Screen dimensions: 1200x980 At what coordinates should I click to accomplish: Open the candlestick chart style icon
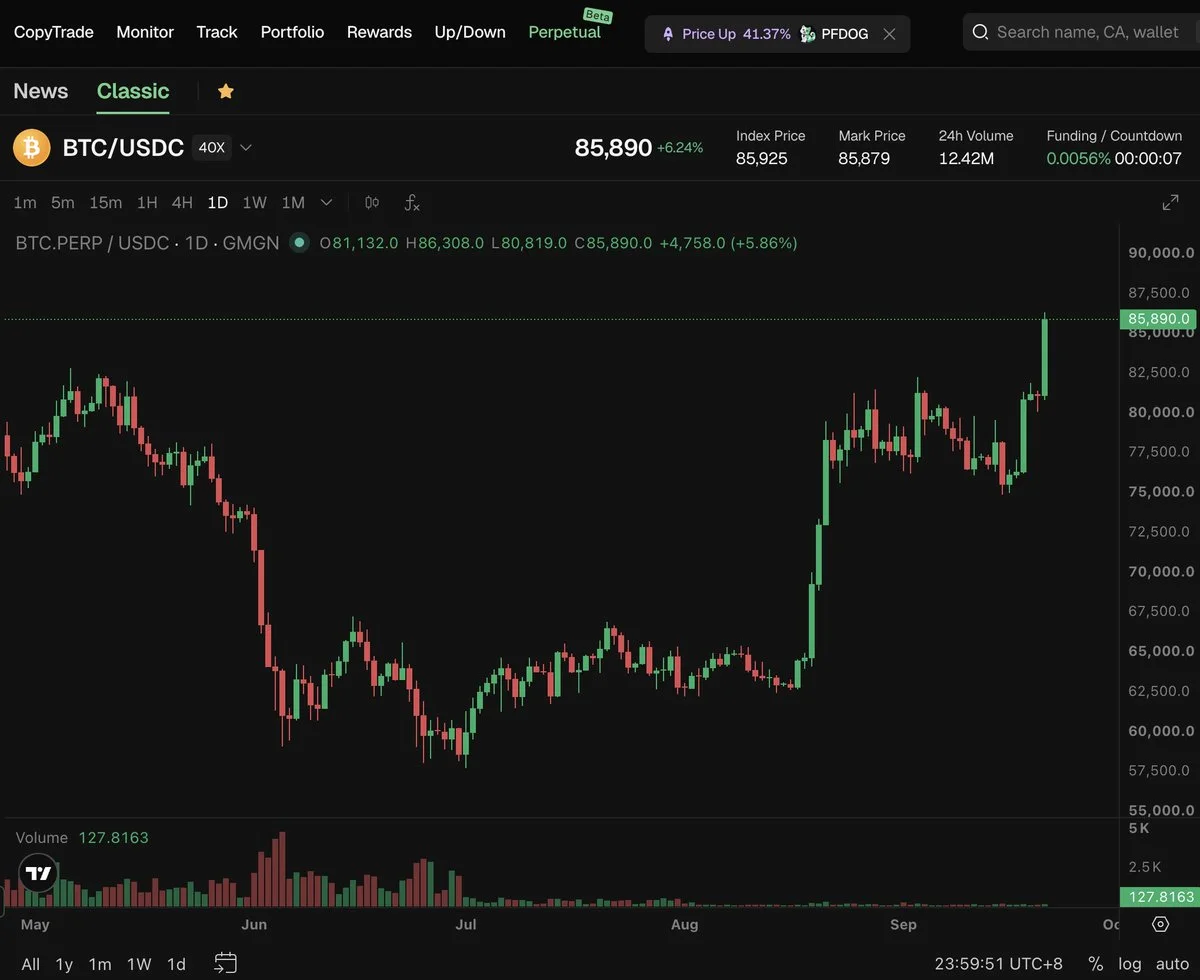tap(372, 203)
